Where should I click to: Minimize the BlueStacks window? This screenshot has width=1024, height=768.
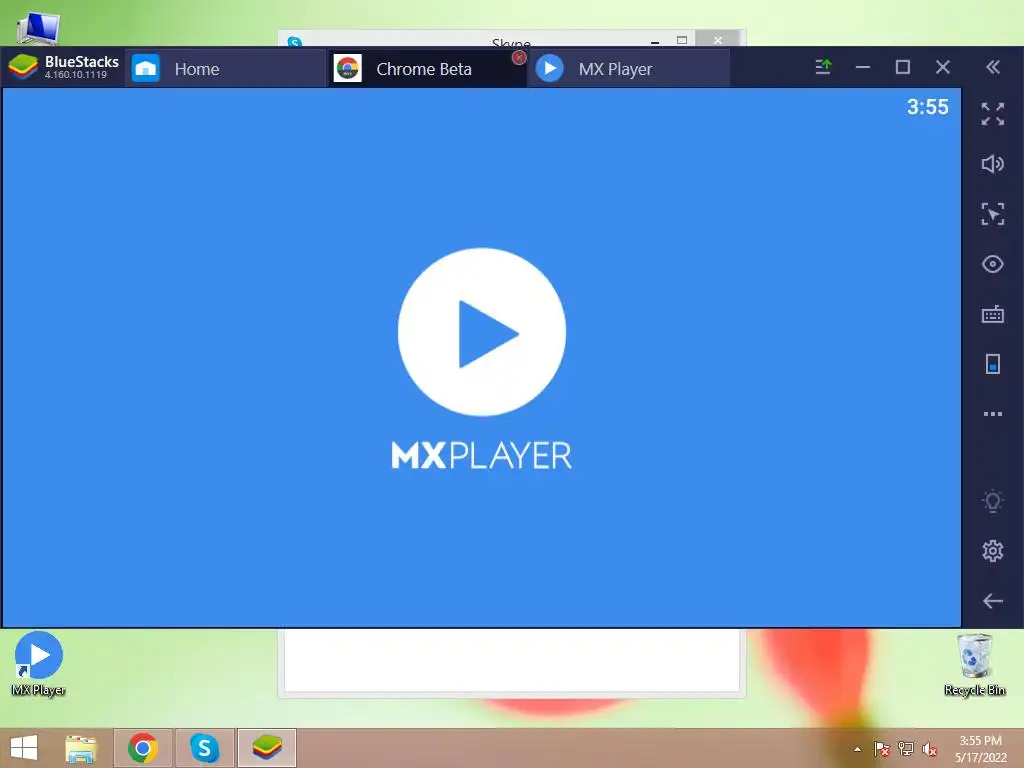pos(863,67)
